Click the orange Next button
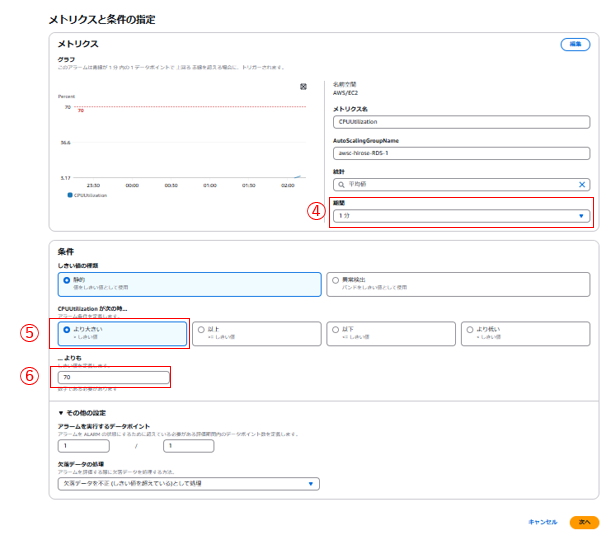This screenshot has width=613, height=549. pos(584,522)
